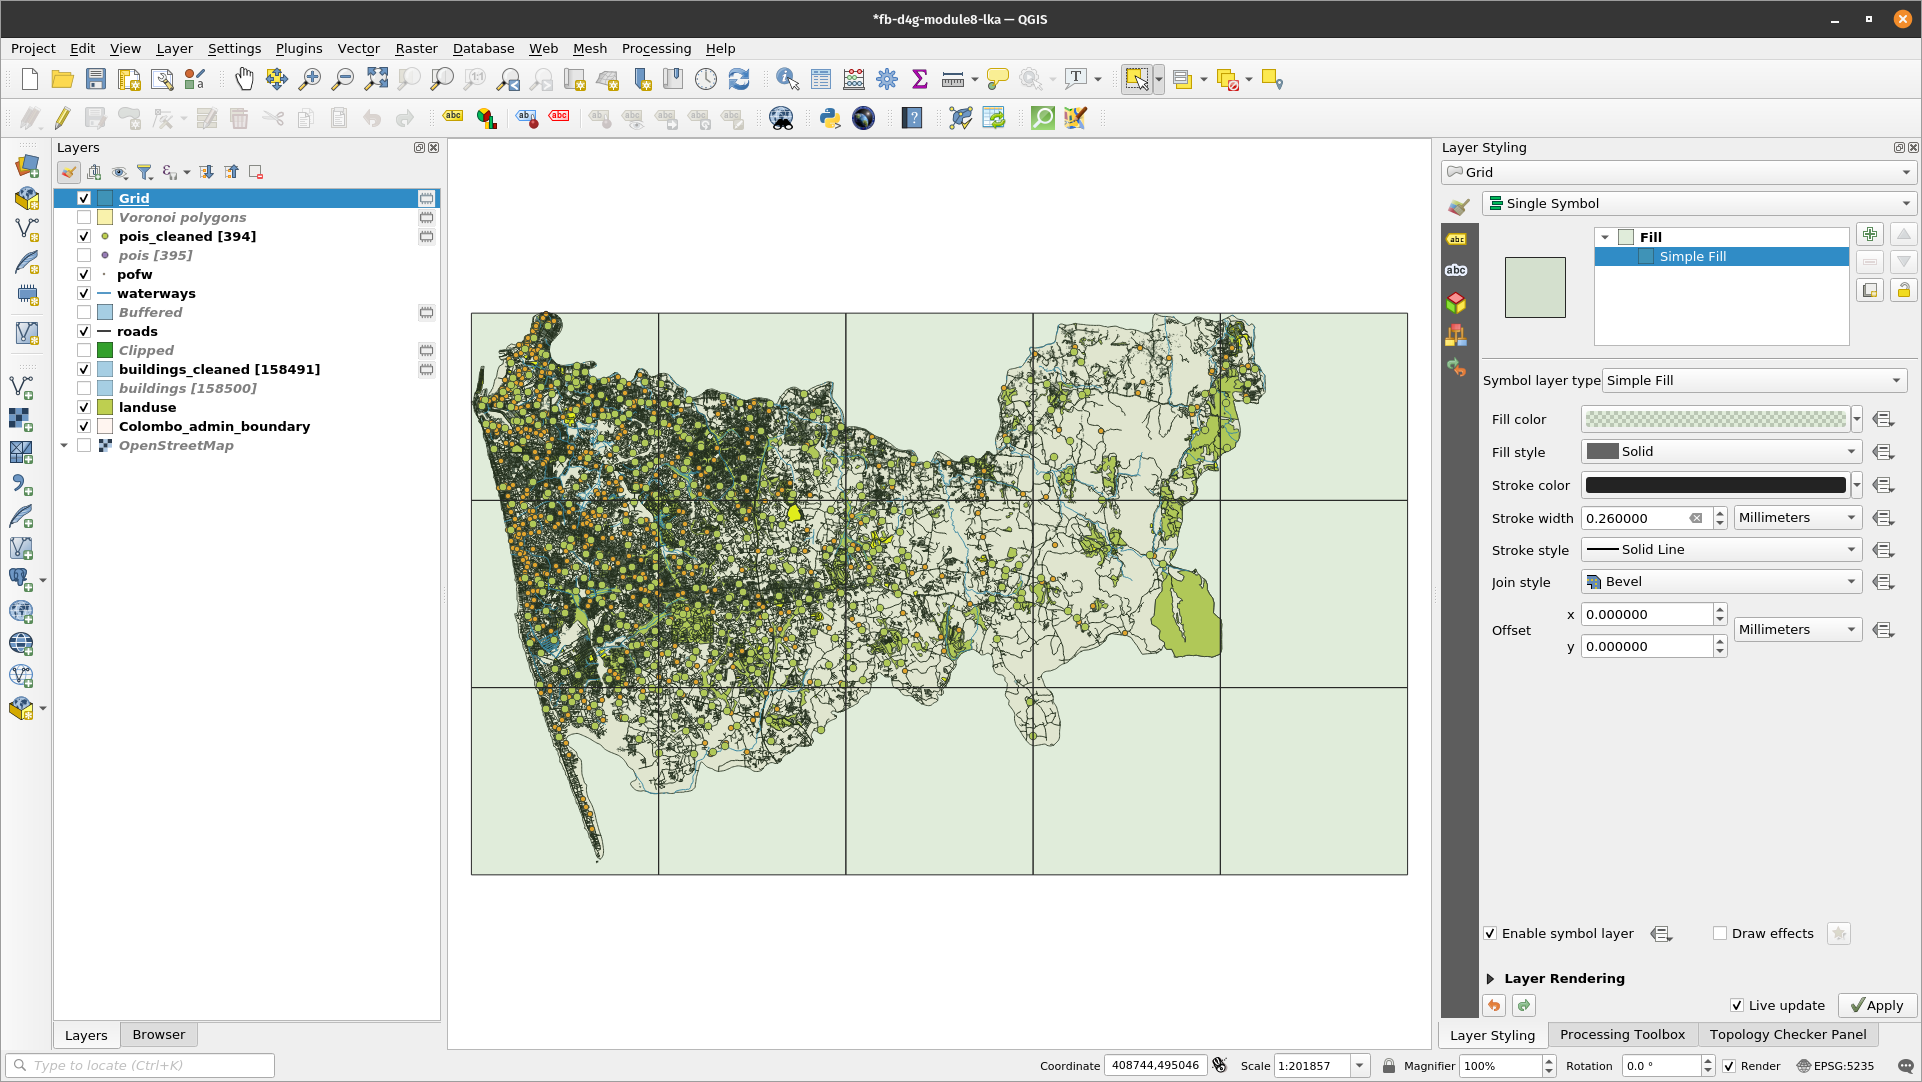Viewport: 1922px width, 1082px height.
Task: Click the Select Features tool
Action: (x=1137, y=80)
